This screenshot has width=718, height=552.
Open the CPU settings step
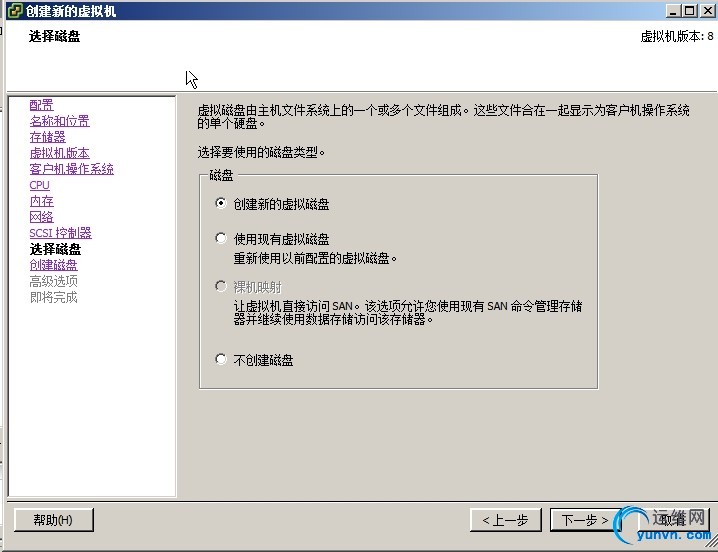(x=39, y=185)
